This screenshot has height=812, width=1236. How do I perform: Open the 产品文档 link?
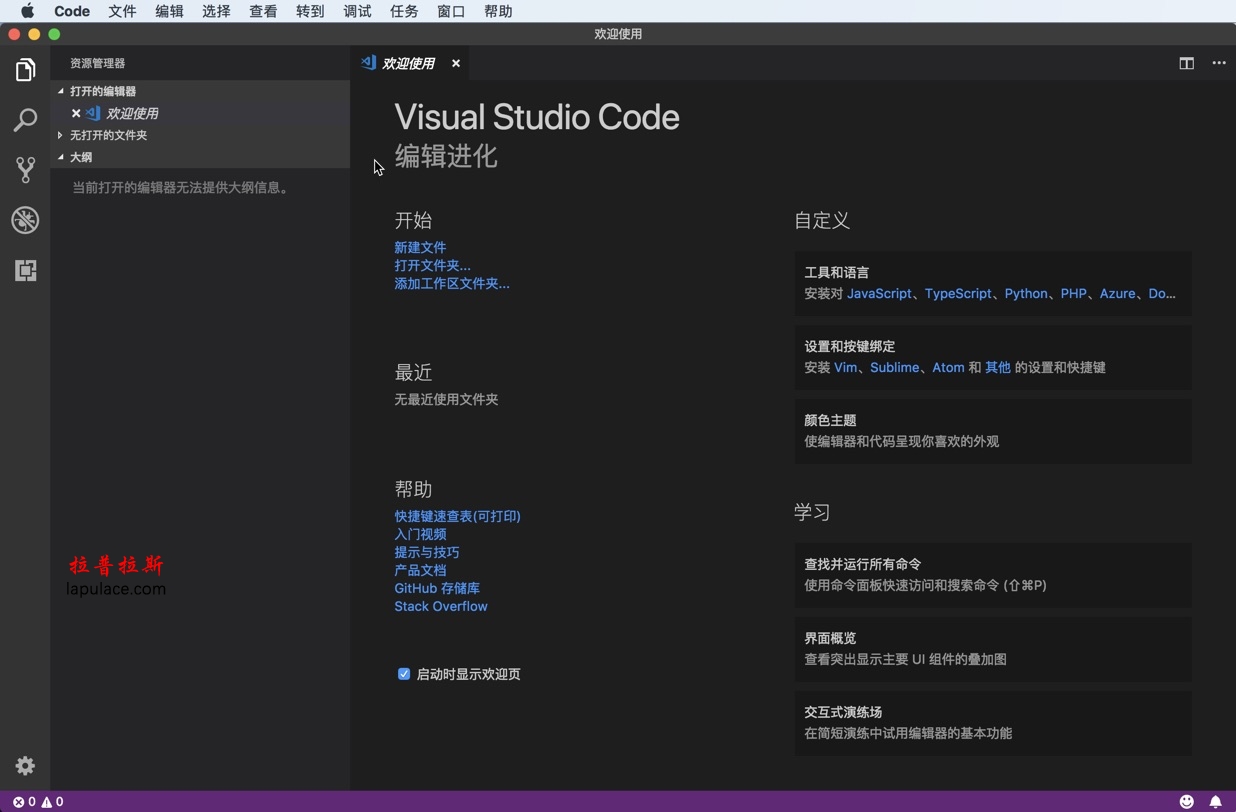[x=420, y=570]
